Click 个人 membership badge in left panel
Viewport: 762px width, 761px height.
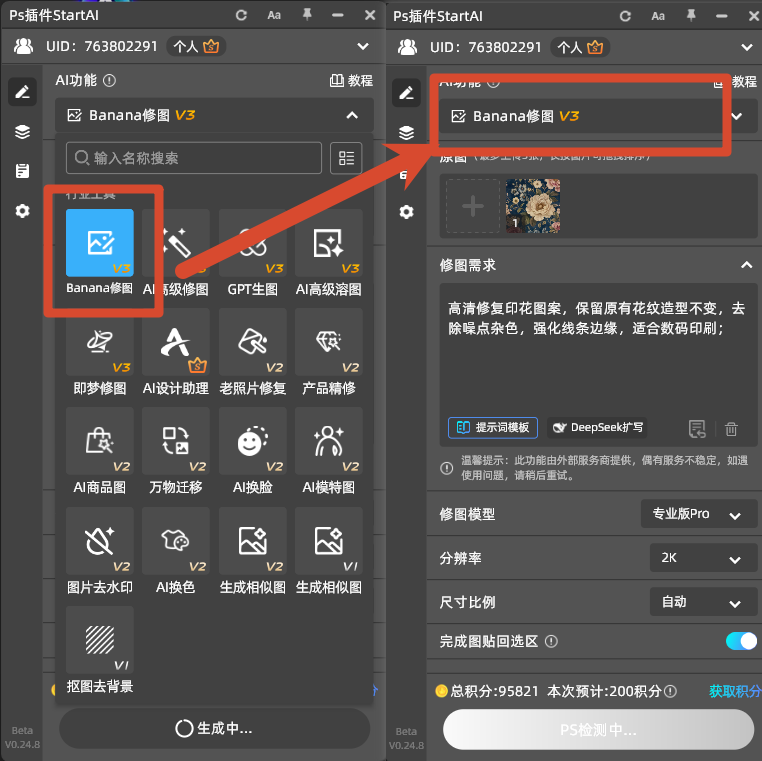pyautogui.click(x=196, y=46)
